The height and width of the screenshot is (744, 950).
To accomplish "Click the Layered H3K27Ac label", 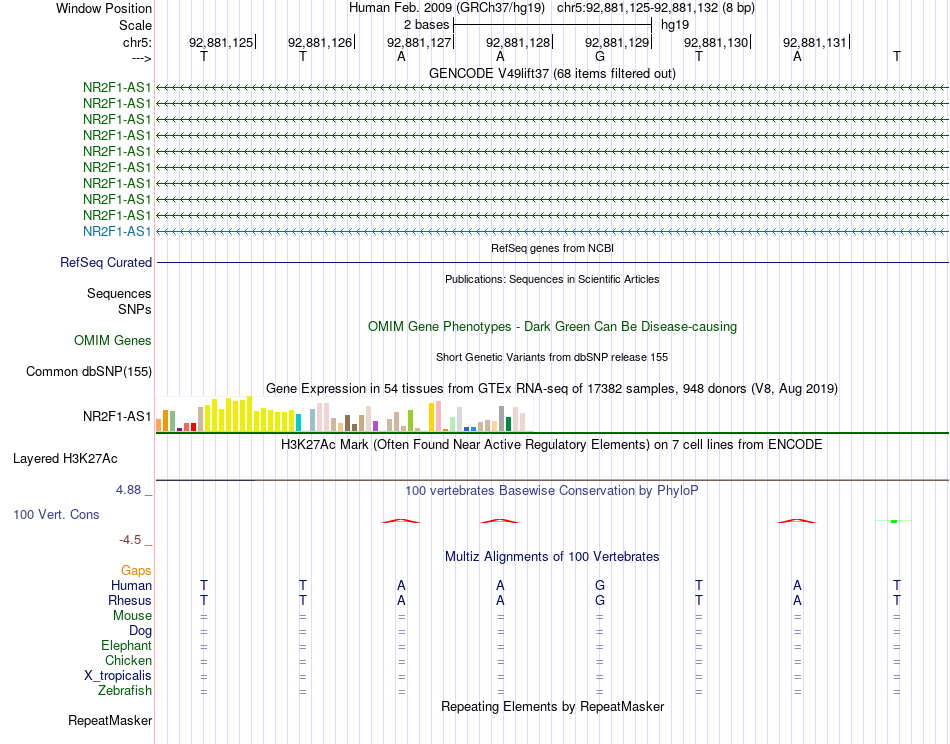I will [65, 459].
